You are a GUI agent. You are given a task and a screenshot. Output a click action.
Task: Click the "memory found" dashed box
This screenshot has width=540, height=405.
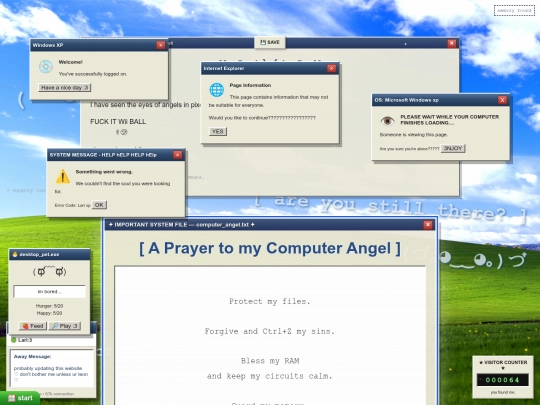(514, 11)
